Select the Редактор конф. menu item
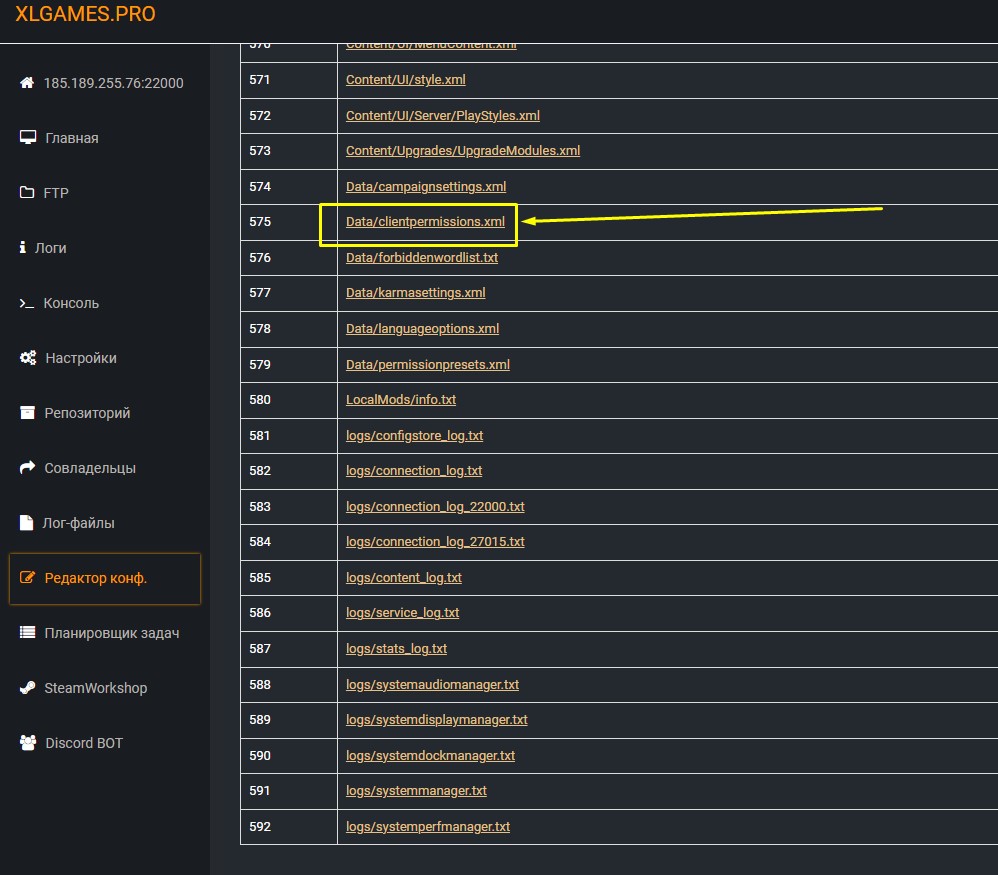This screenshot has height=875, width=998. [95, 578]
